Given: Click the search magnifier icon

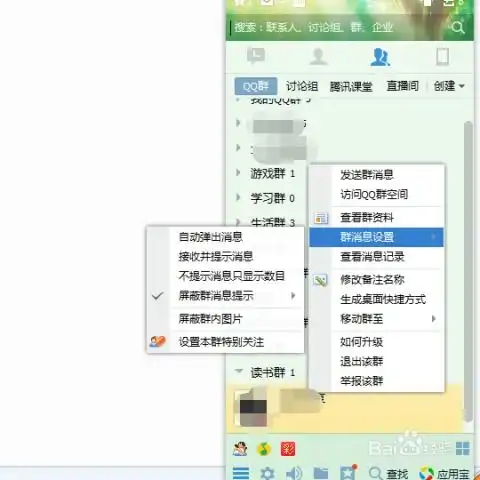Looking at the screenshot, I should click(x=458, y=27).
